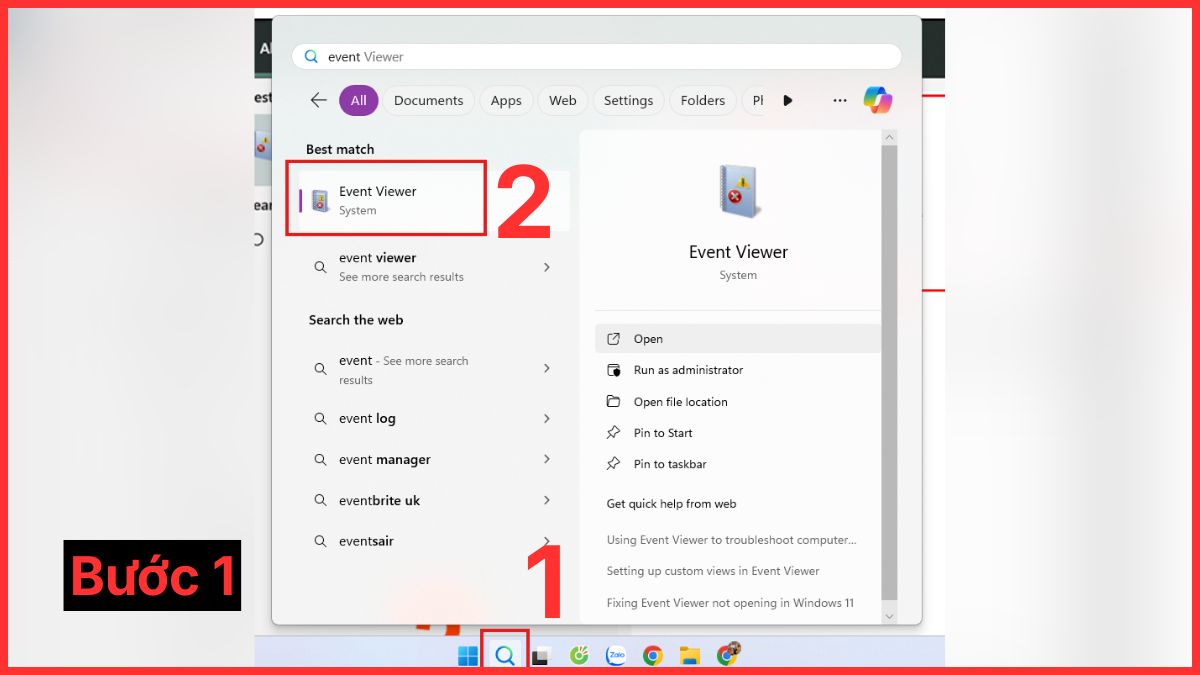
Task: Click the preview pane vertical scrollbar thumb
Action: [889, 372]
